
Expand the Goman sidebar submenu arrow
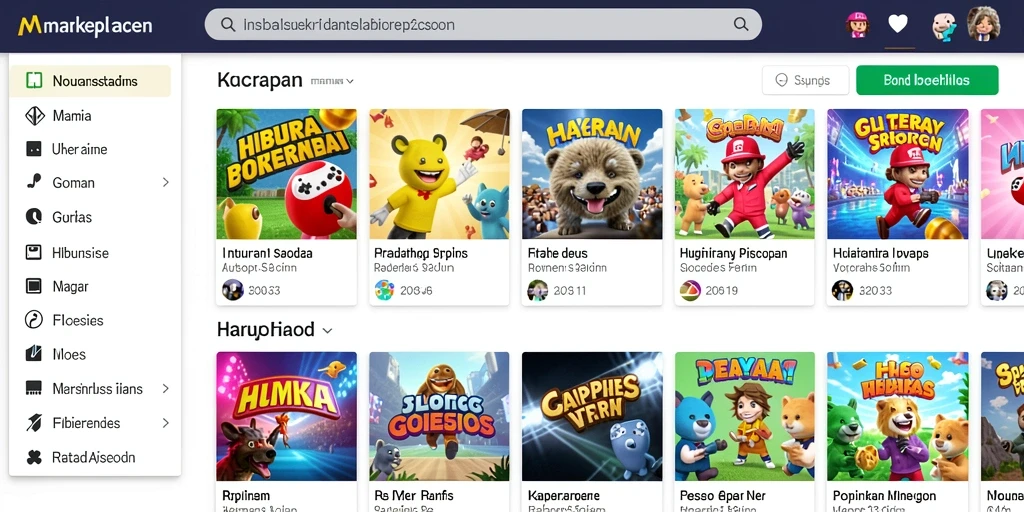point(166,182)
